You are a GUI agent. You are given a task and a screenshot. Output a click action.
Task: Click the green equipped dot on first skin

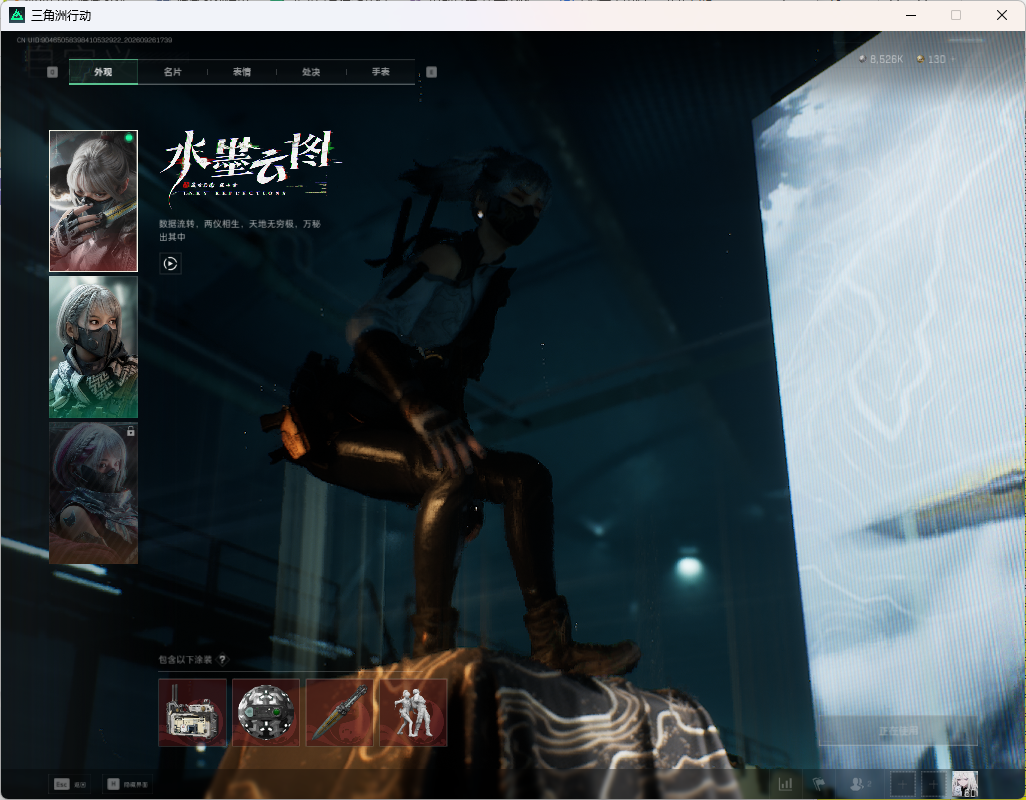point(129,137)
